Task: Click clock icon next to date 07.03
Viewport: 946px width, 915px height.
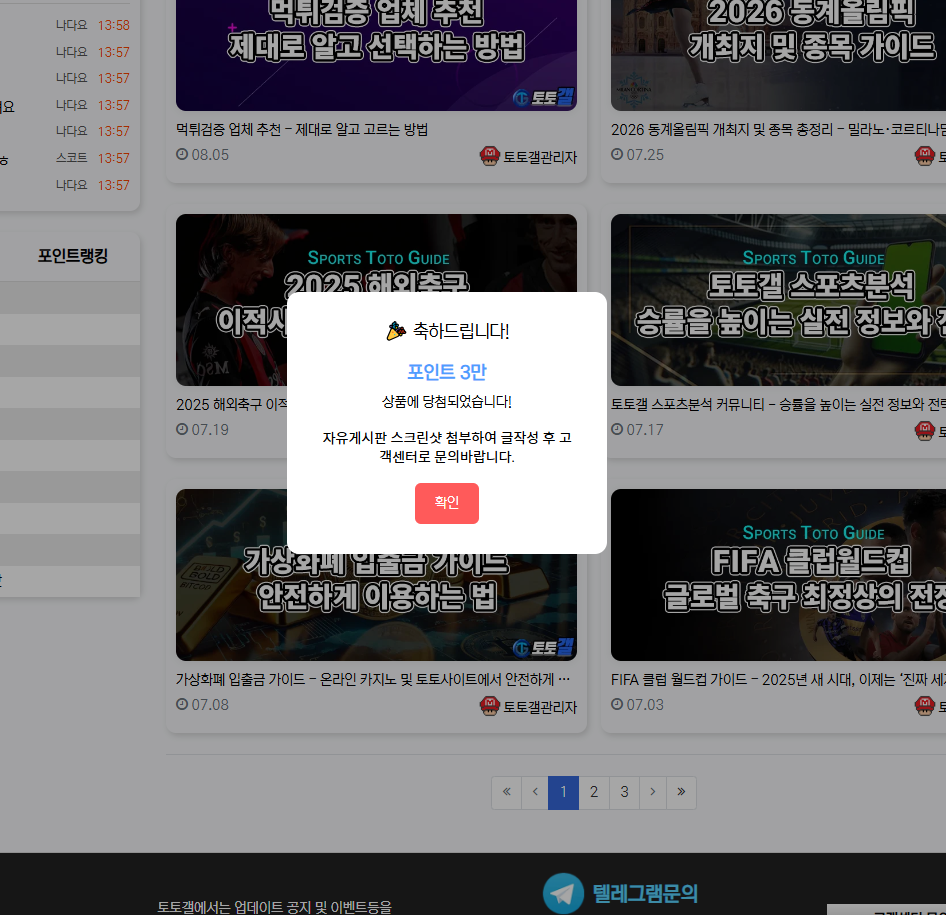Action: coord(617,704)
